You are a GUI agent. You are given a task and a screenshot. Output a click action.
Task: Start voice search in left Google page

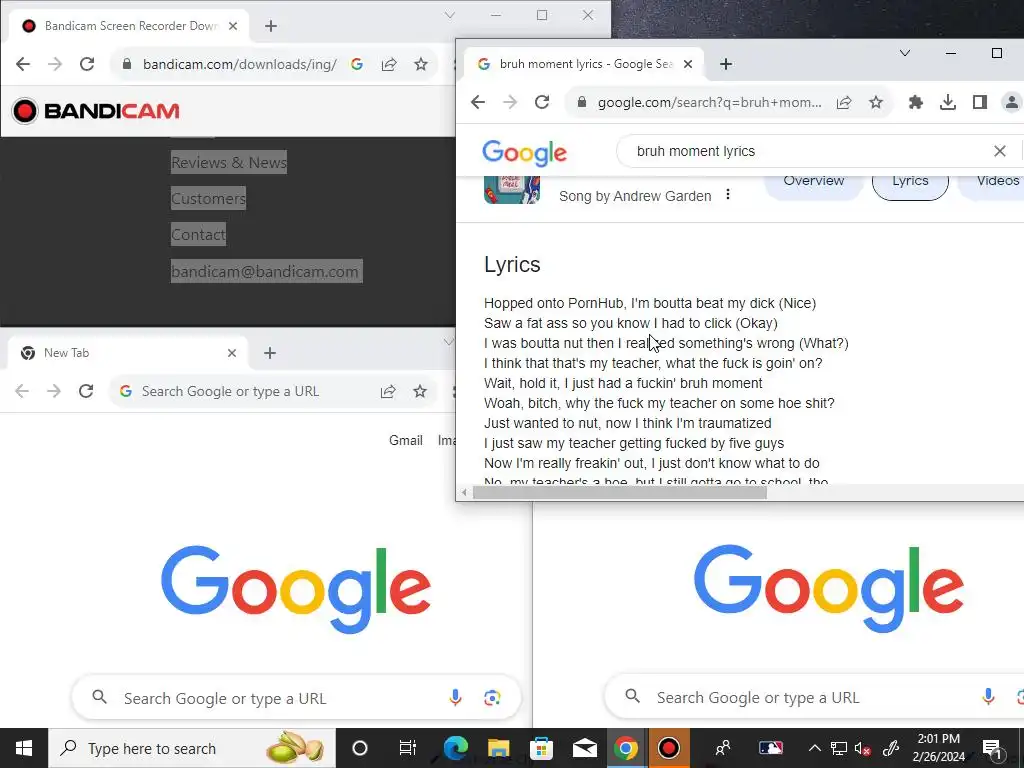click(x=455, y=698)
